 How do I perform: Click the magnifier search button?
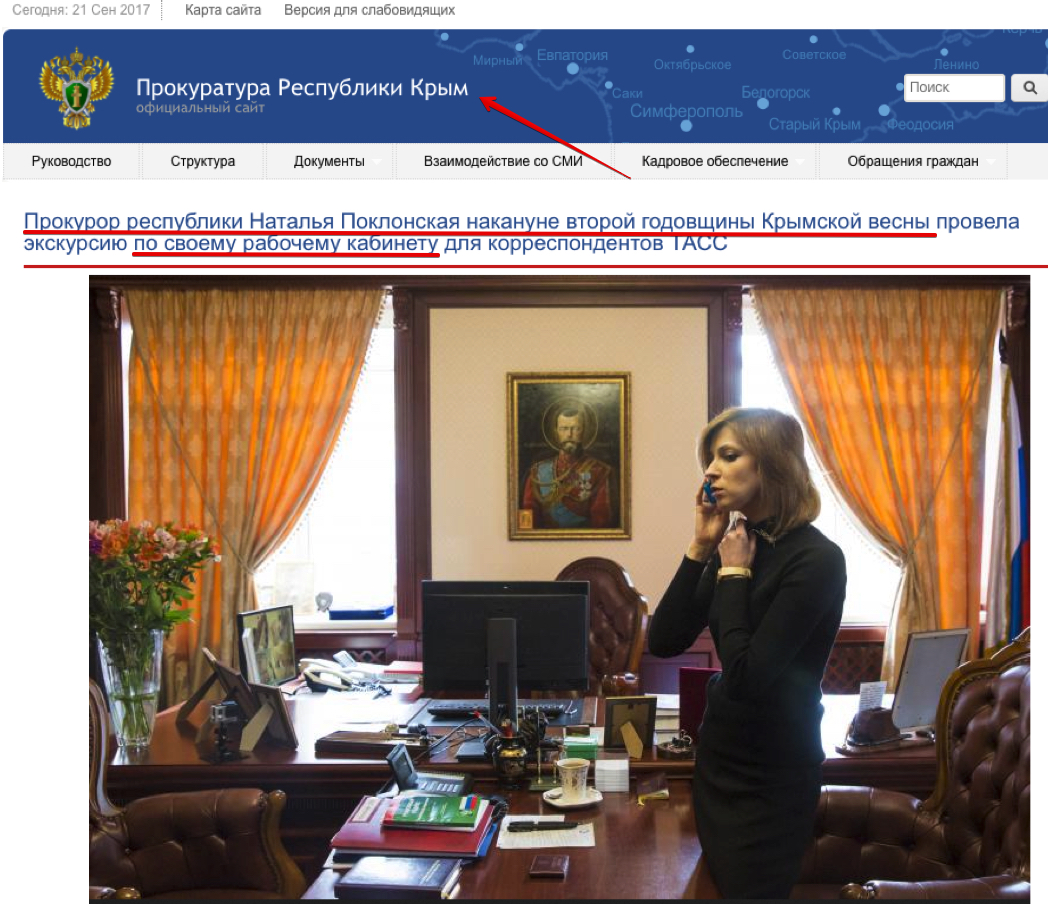(1029, 88)
